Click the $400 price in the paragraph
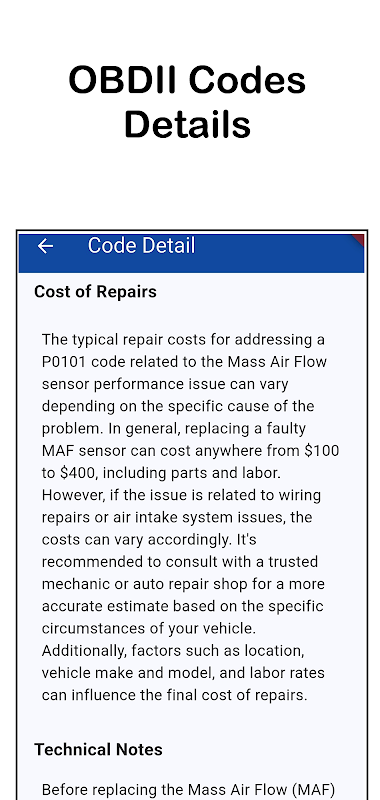Image resolution: width=380 pixels, height=800 pixels. coord(78,473)
